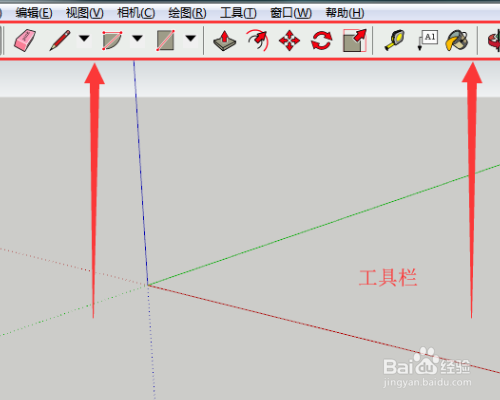Select the Line pencil tool
The width and height of the screenshot is (500, 400).
pyautogui.click(x=60, y=40)
